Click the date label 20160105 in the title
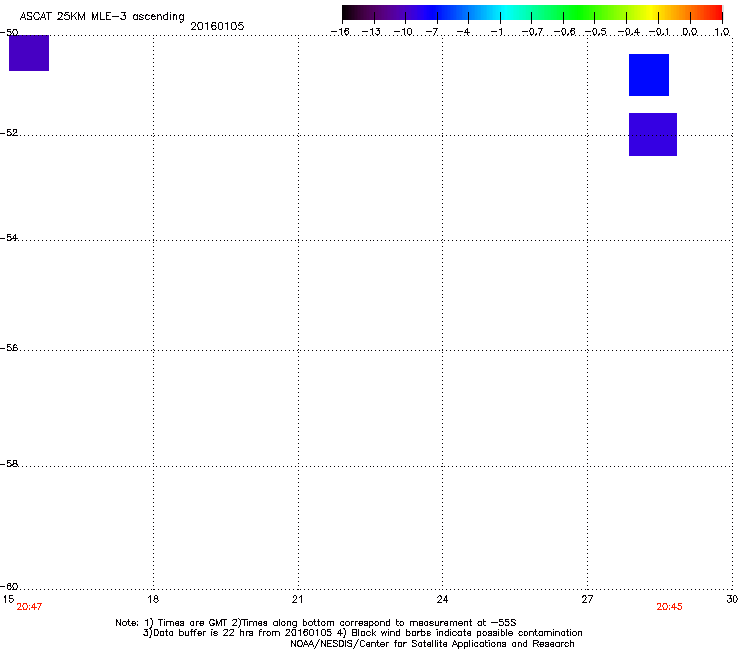The height and width of the screenshot is (650, 740). (x=217, y=26)
